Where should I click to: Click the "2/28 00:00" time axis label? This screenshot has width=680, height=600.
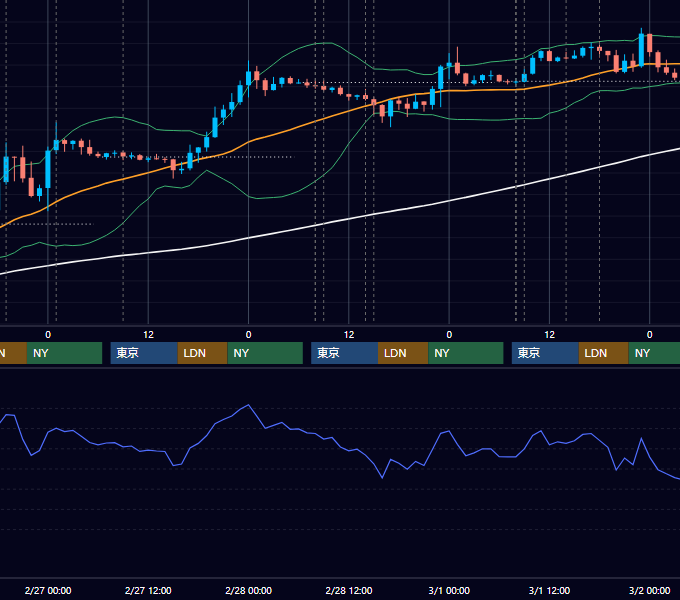click(x=248, y=590)
